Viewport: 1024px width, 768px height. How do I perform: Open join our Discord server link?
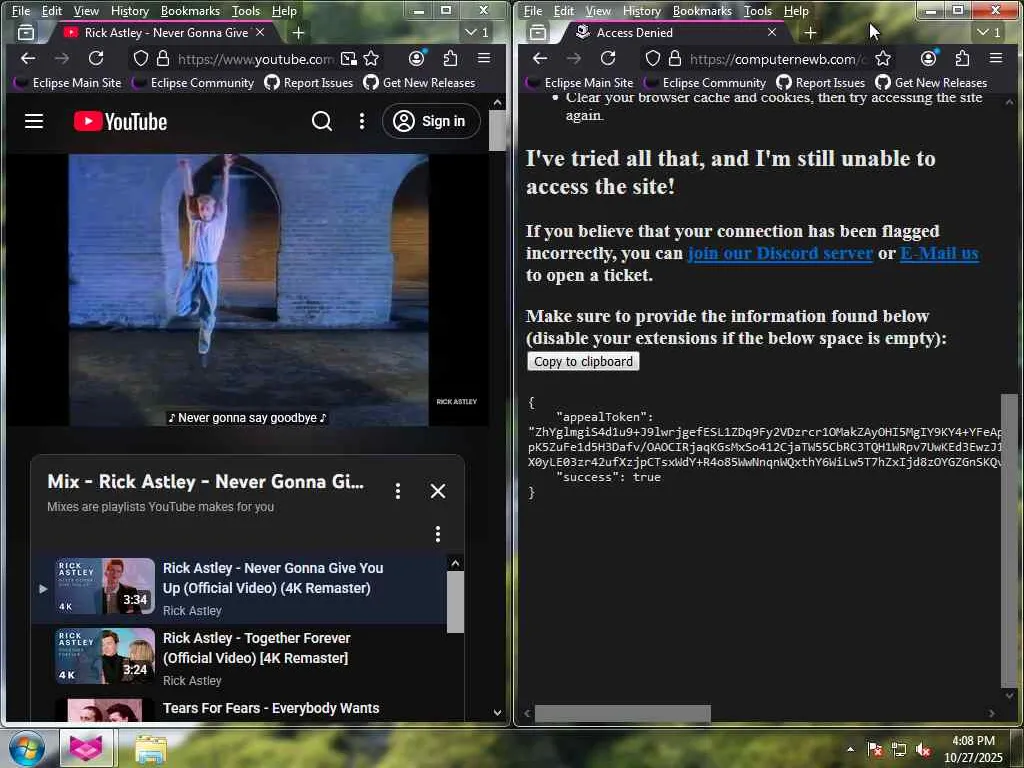780,253
